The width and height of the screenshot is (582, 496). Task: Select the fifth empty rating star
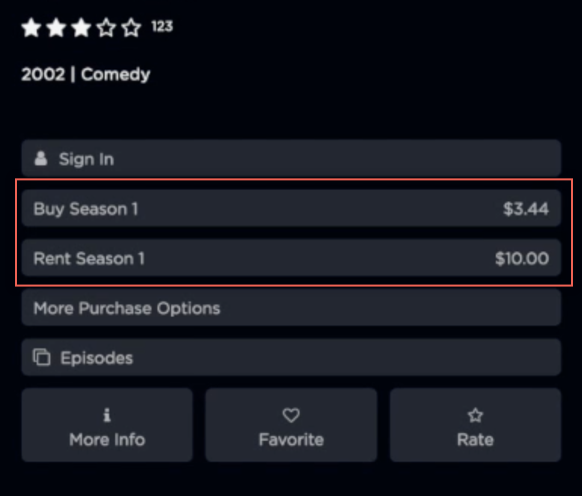(x=131, y=28)
